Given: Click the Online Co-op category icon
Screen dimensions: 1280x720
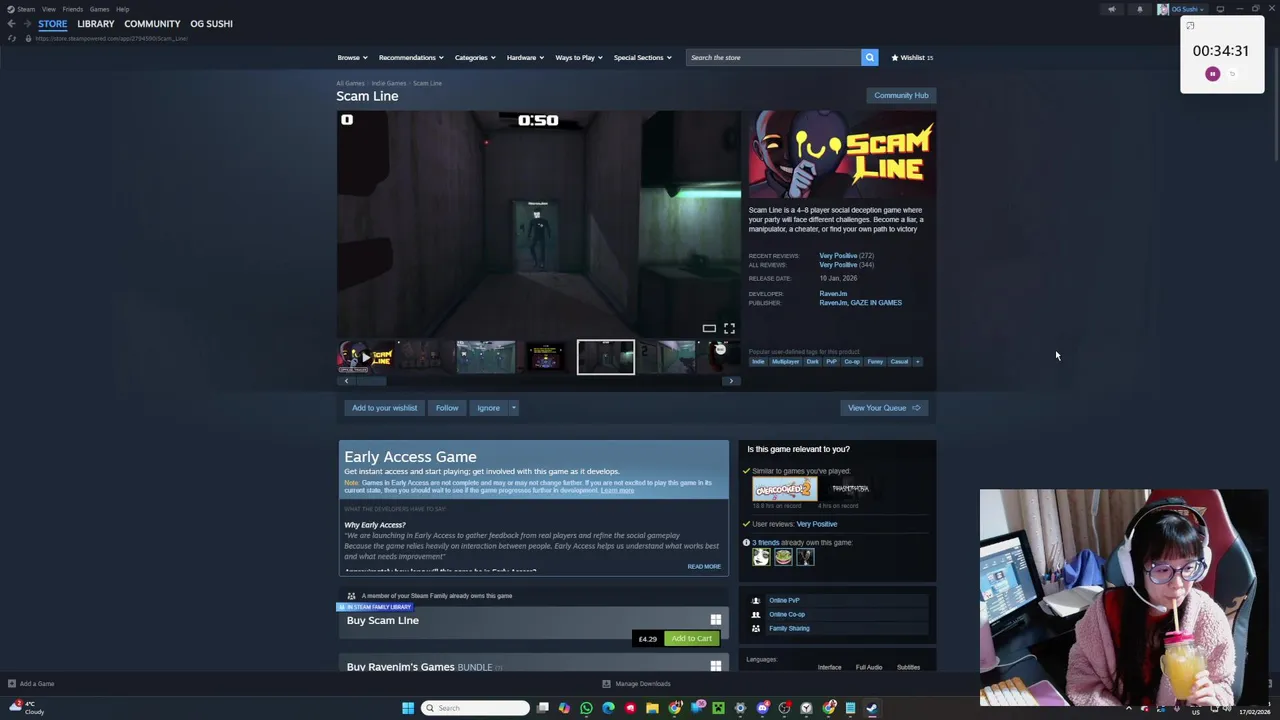Looking at the screenshot, I should 755,614.
